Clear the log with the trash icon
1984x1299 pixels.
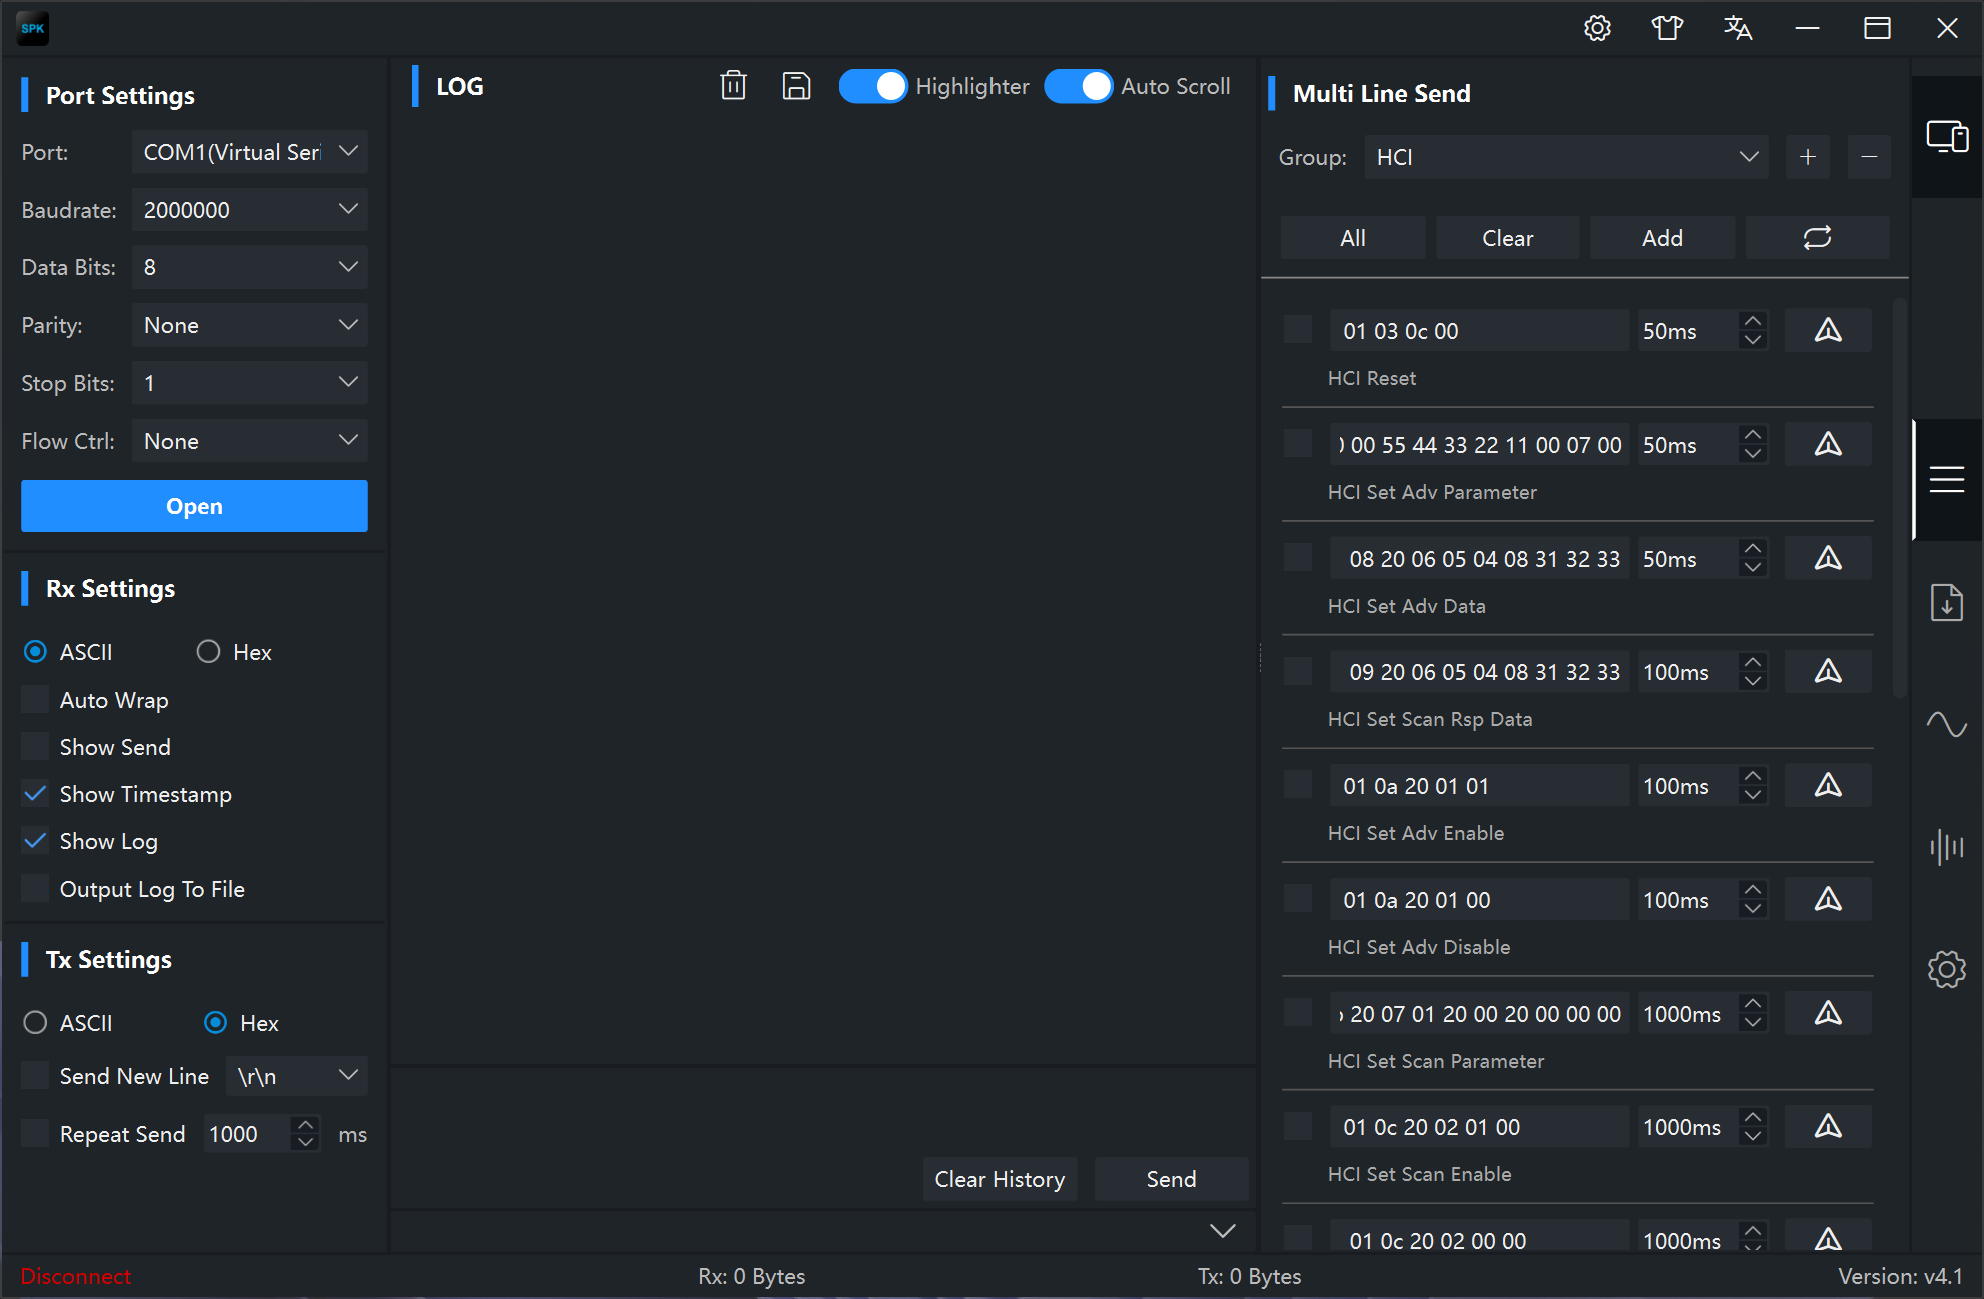click(734, 86)
